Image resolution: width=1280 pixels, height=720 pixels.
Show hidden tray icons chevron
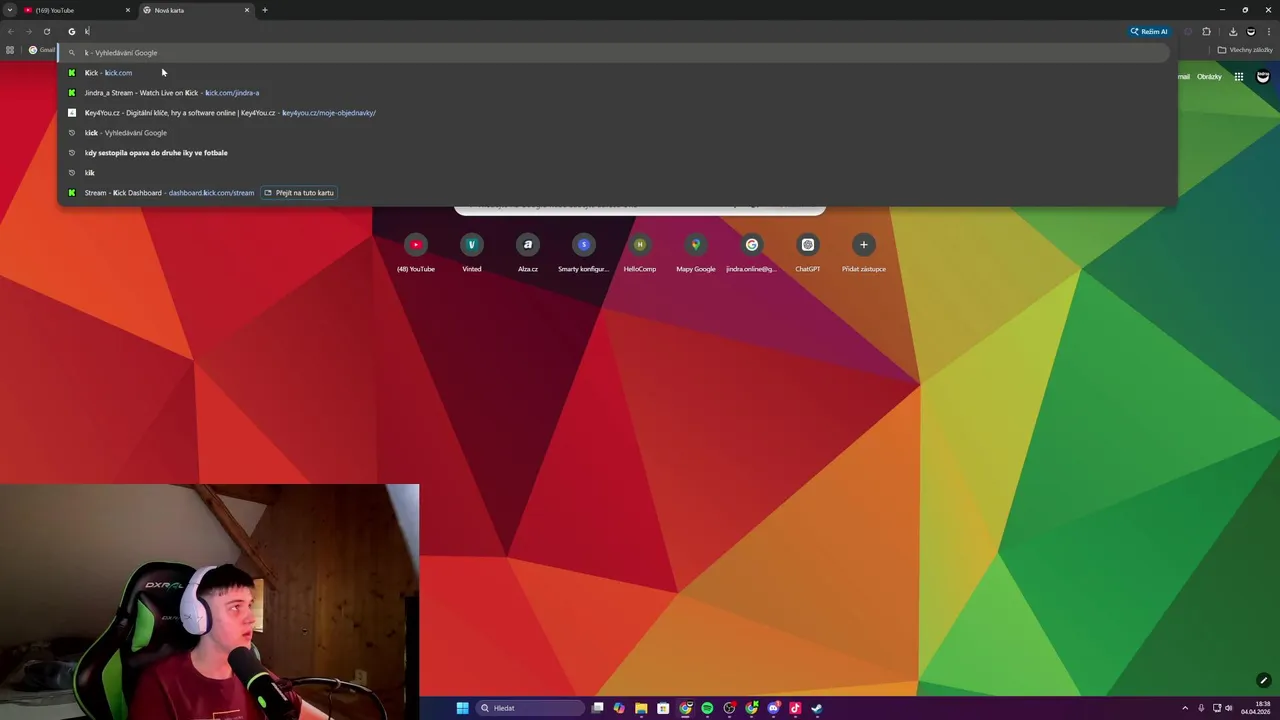pyautogui.click(x=1185, y=708)
